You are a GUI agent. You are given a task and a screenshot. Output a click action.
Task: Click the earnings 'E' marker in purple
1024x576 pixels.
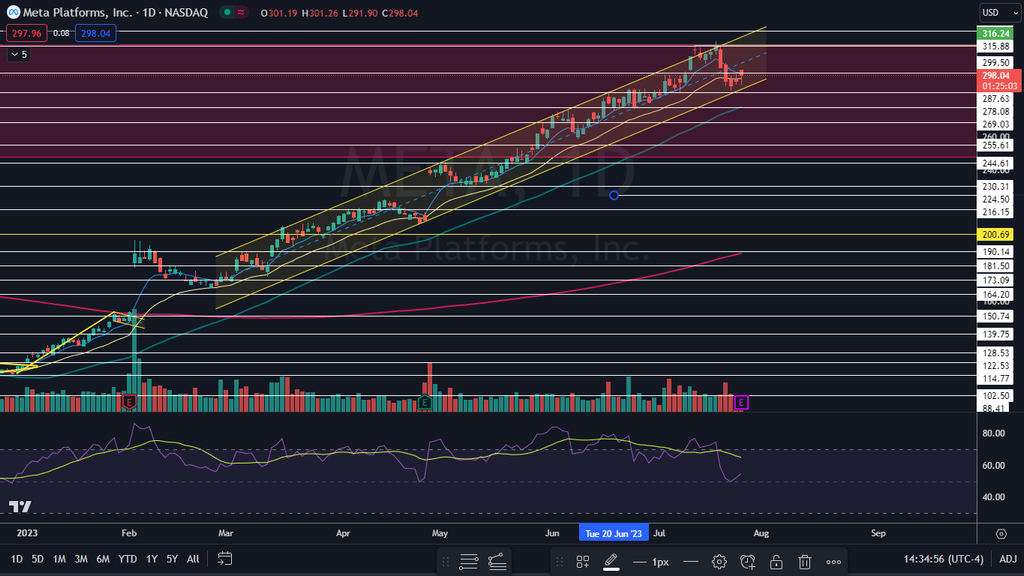(x=741, y=402)
